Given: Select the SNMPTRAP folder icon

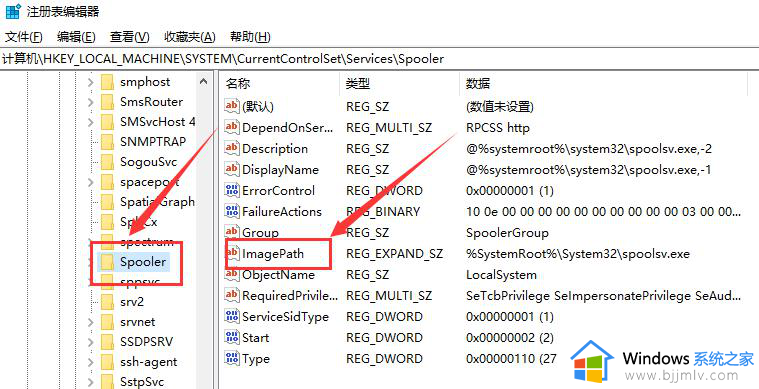Looking at the screenshot, I should [x=107, y=142].
